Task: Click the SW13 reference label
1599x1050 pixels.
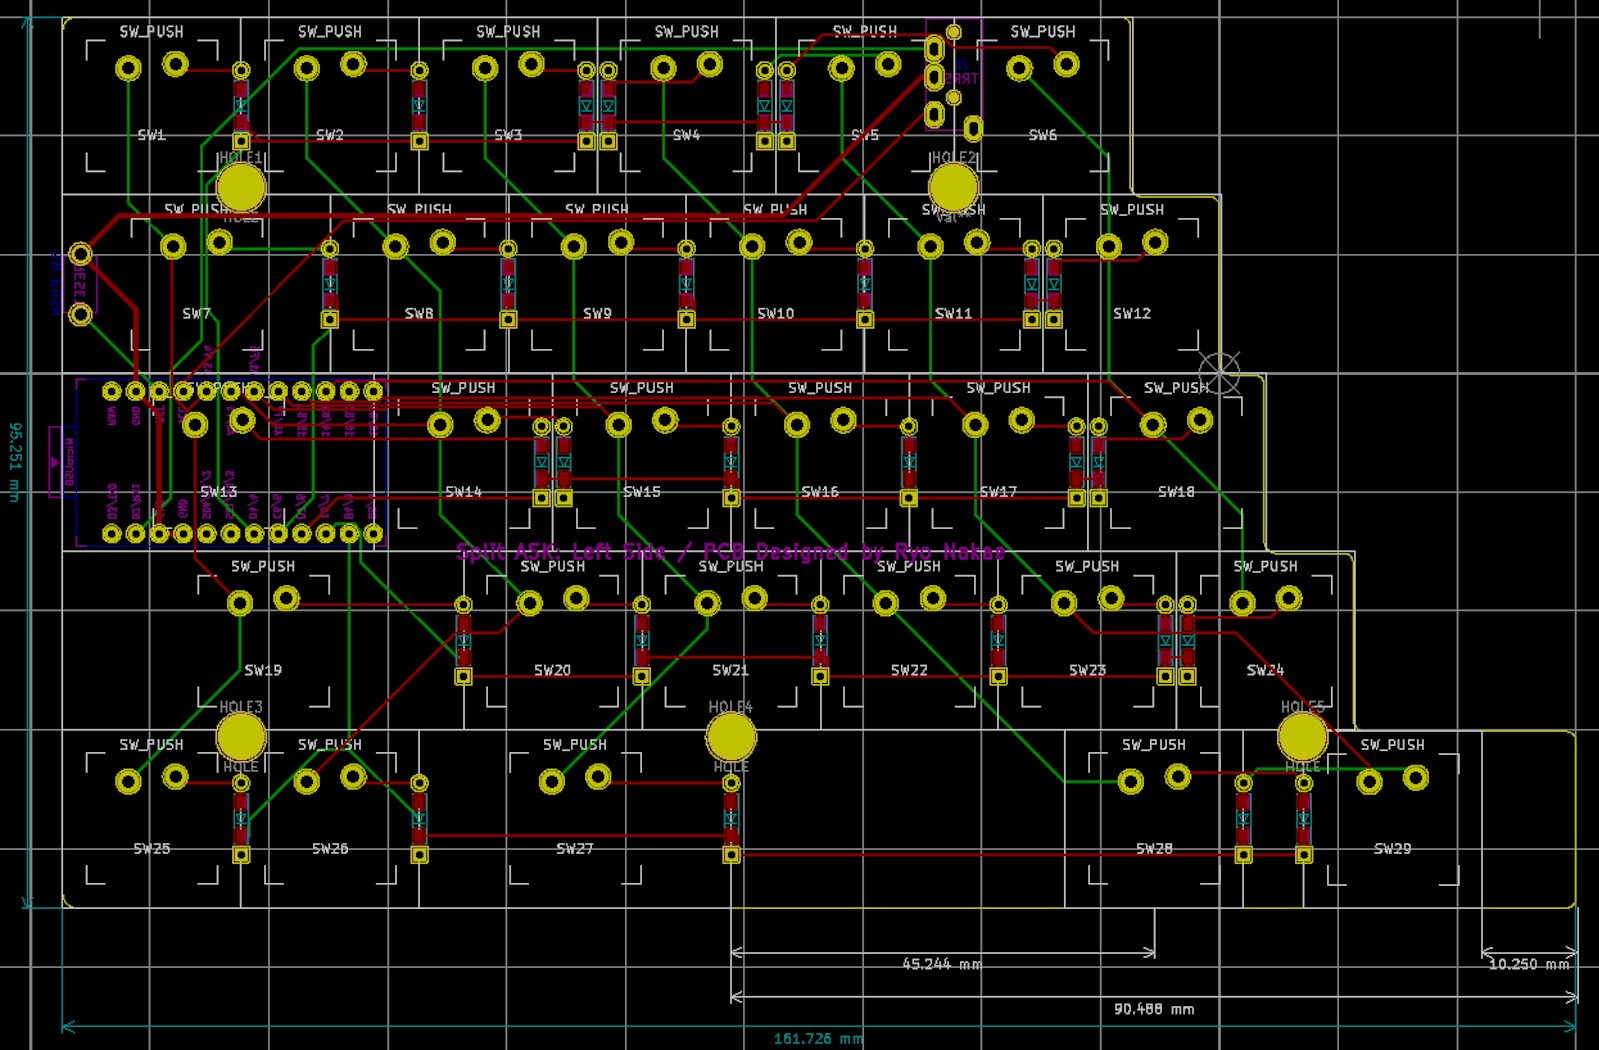Action: point(218,492)
